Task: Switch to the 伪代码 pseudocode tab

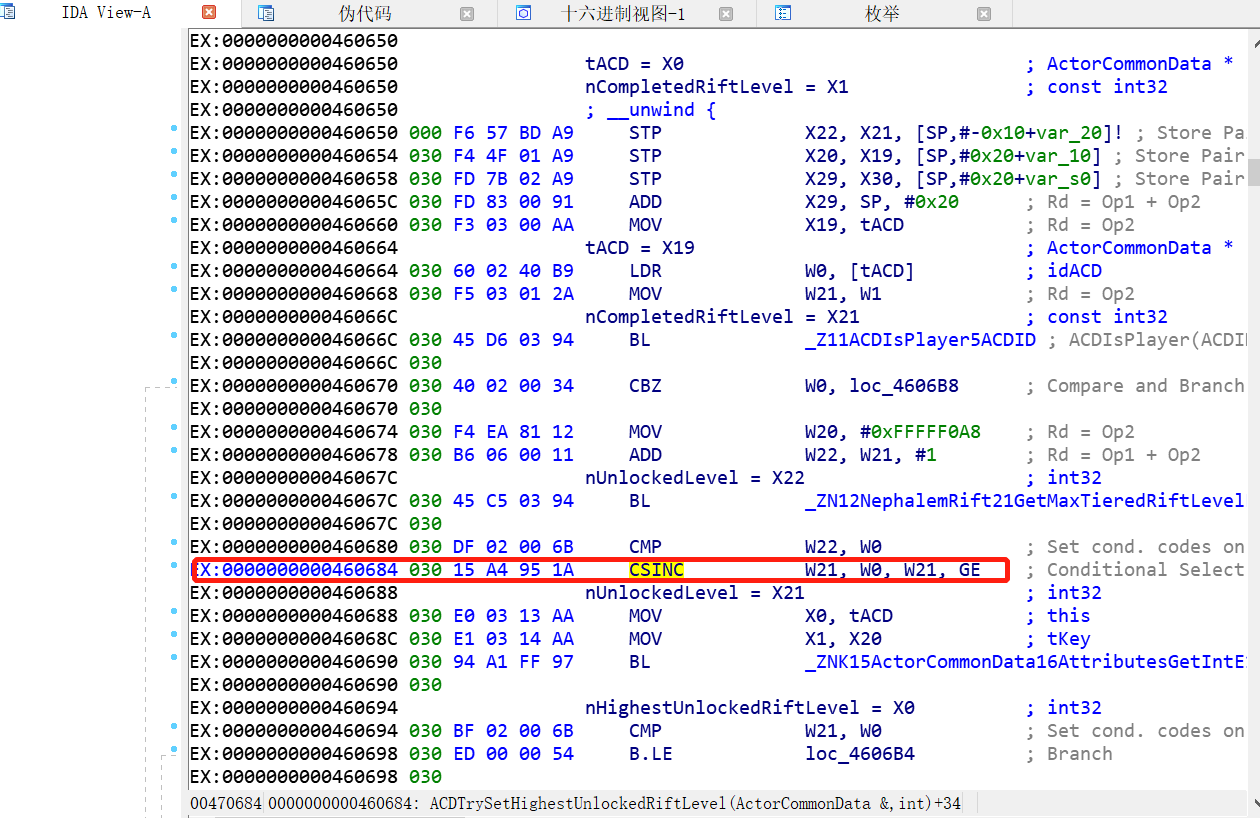Action: [x=365, y=13]
